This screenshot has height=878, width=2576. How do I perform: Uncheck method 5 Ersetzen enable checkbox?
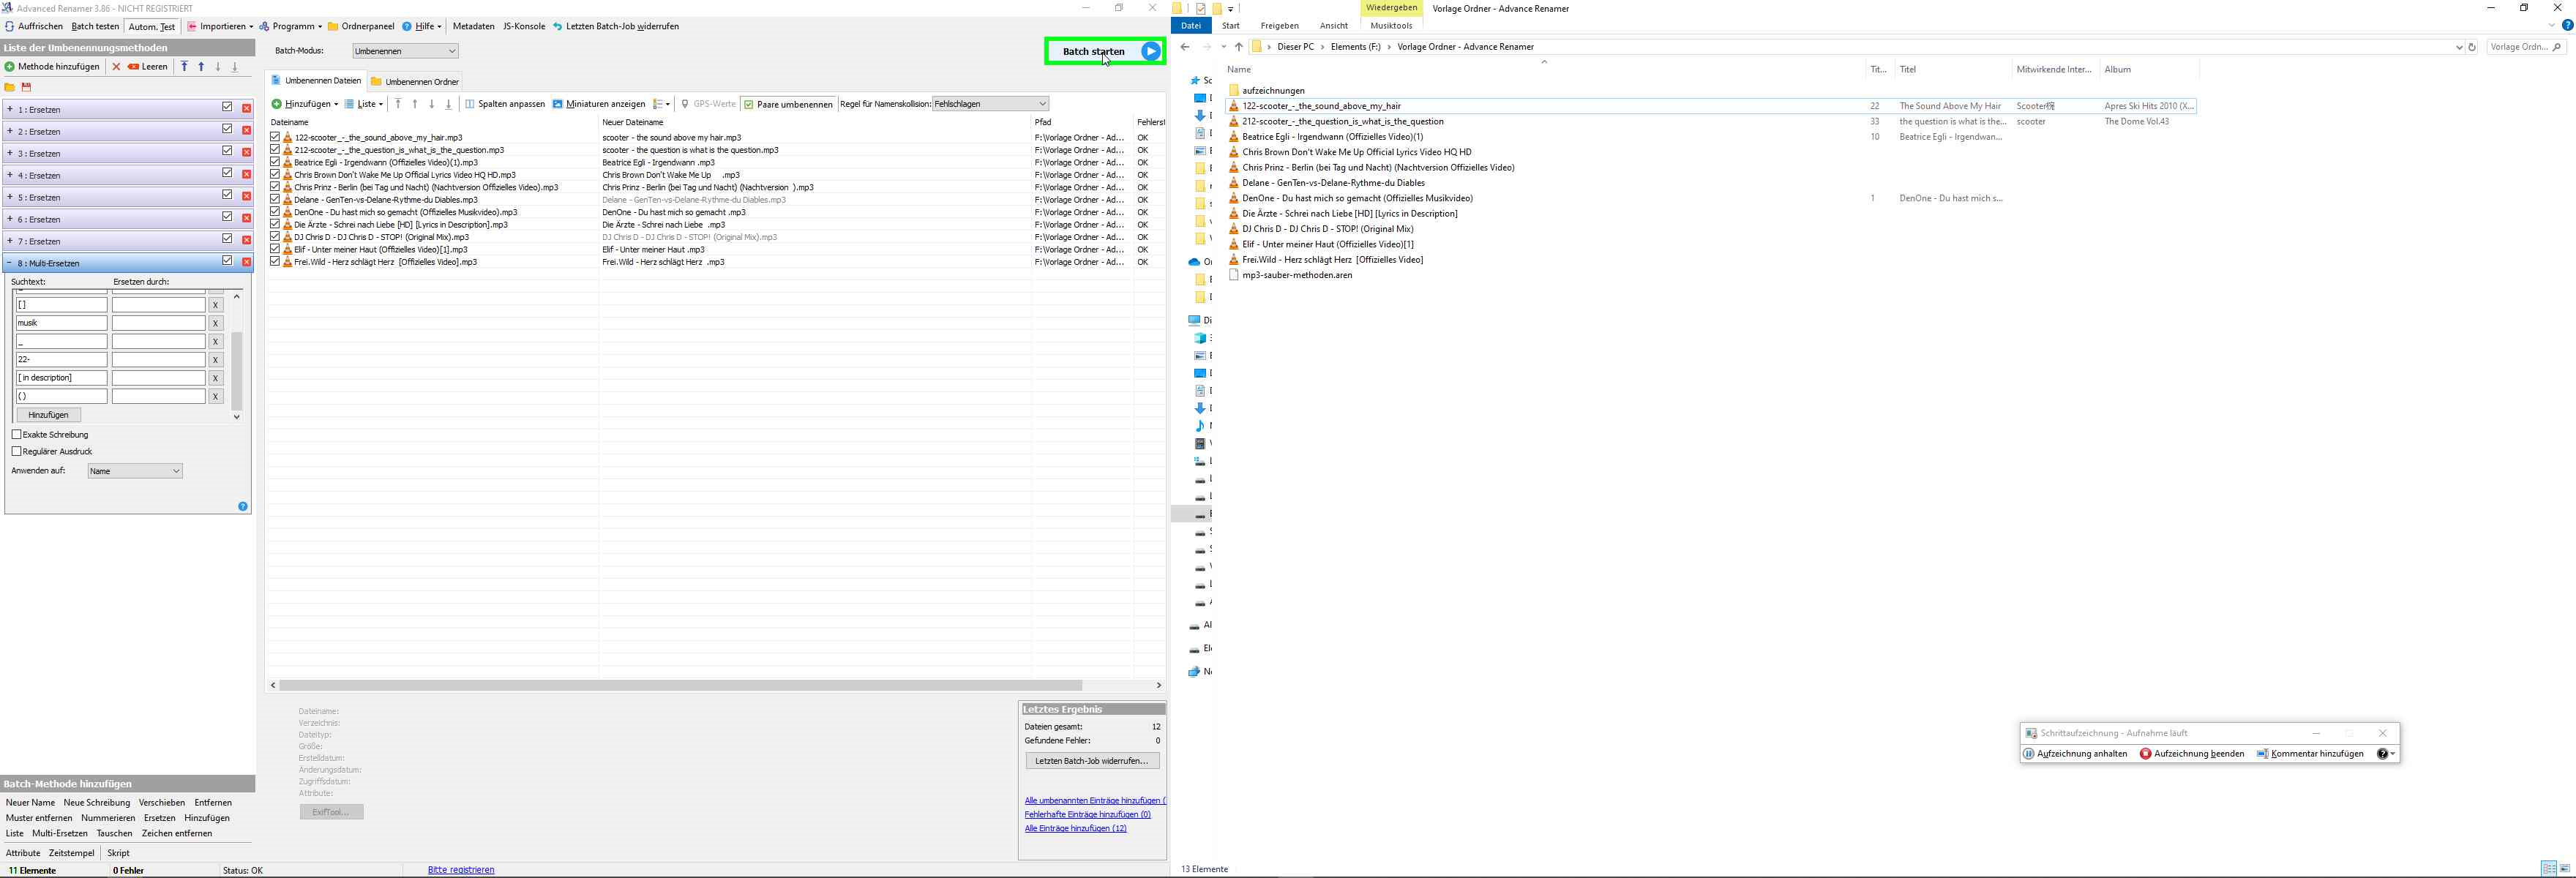click(x=227, y=195)
